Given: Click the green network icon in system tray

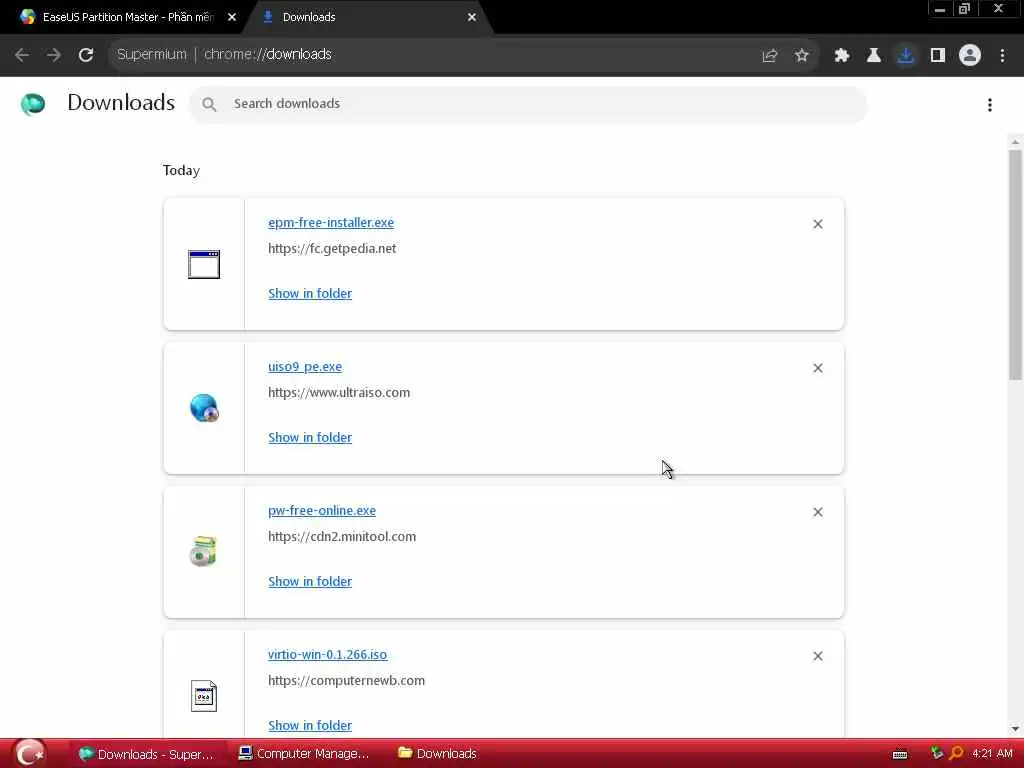Looking at the screenshot, I should 936,754.
